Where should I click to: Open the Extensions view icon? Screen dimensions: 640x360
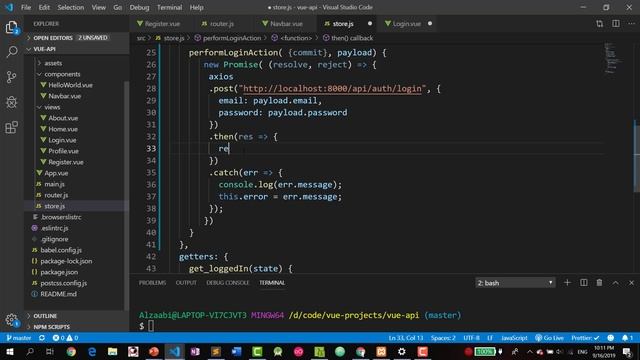coord(12,127)
